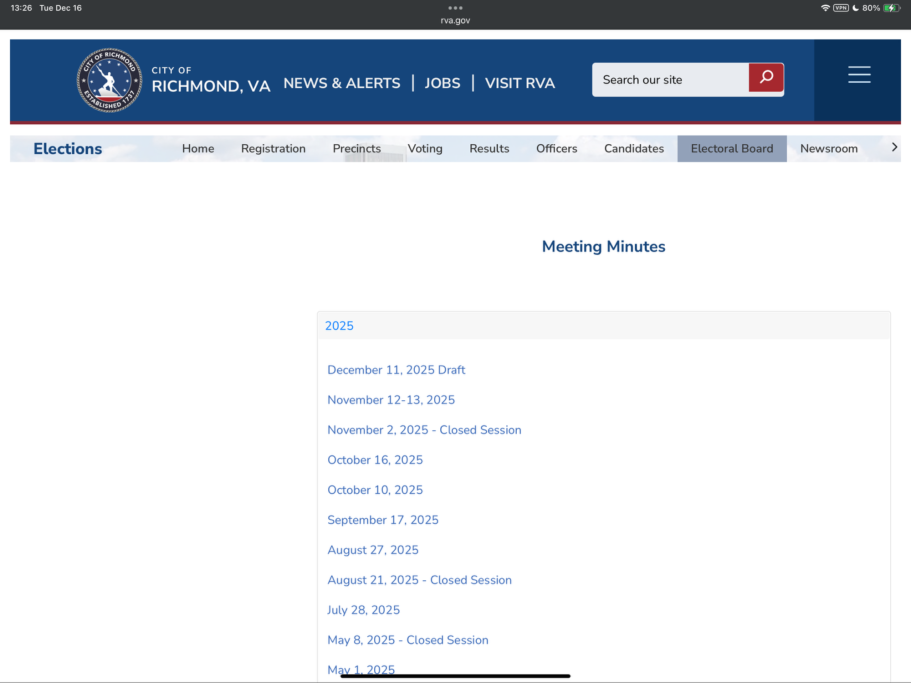This screenshot has height=683, width=911.
Task: Collapse the 2025 meeting minutes section
Action: 339,325
